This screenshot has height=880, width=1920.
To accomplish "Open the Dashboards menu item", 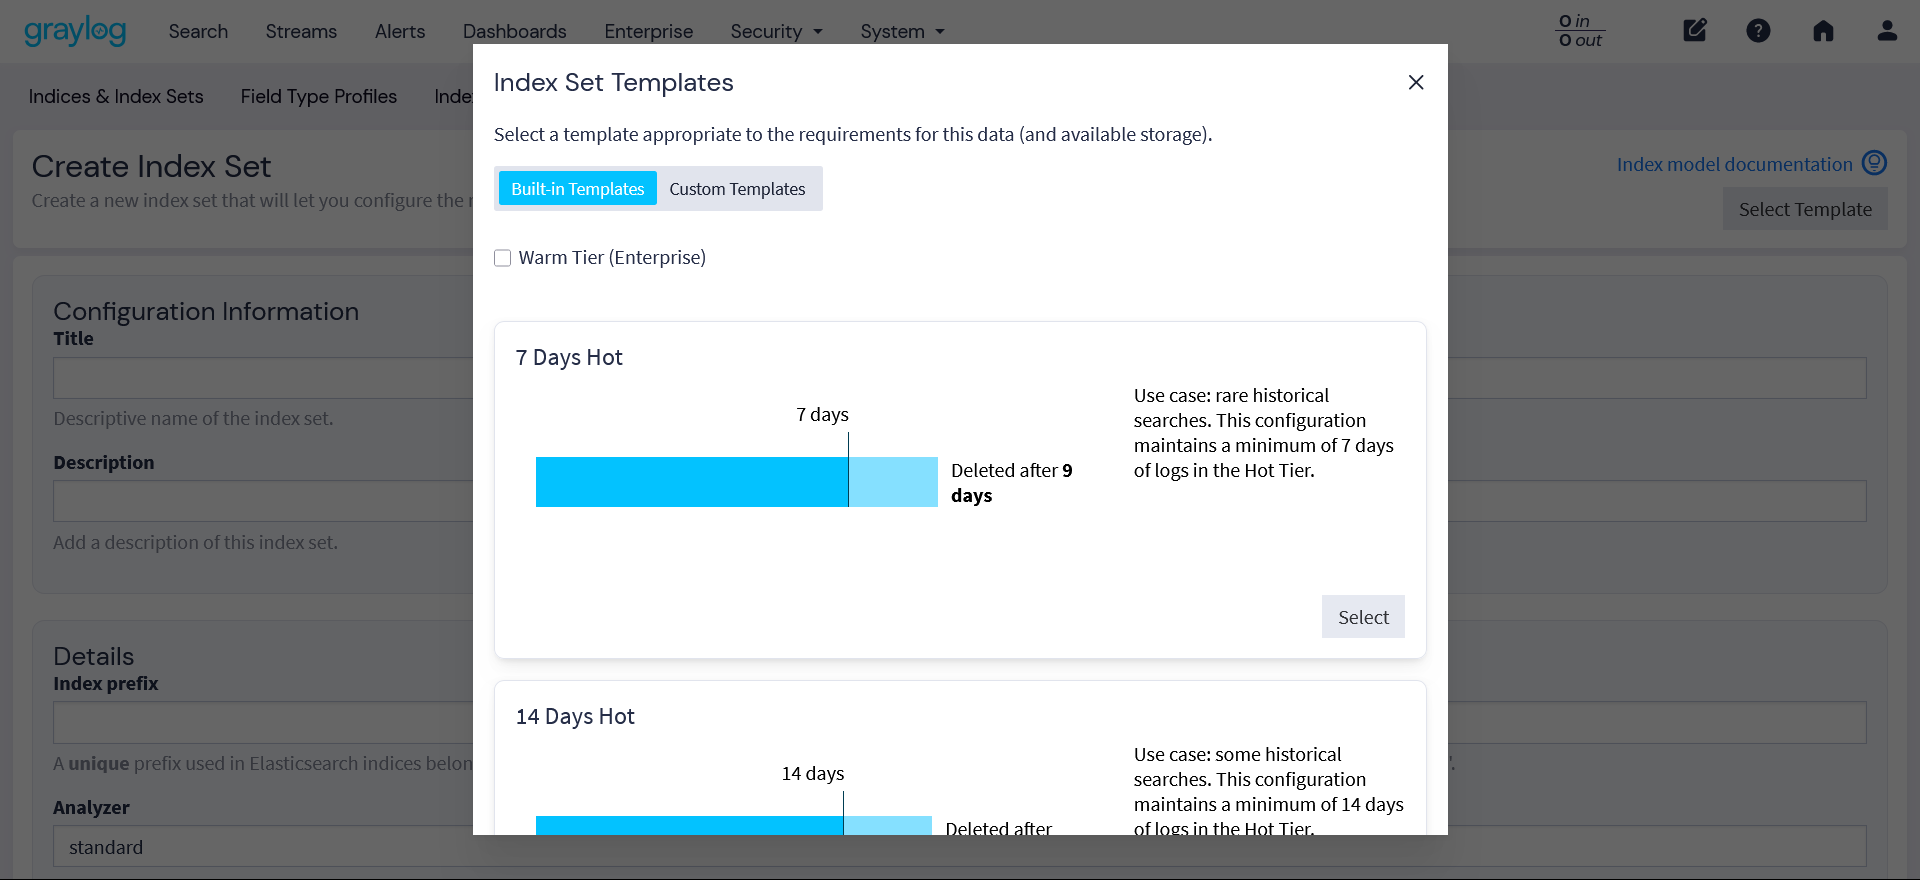I will point(514,32).
